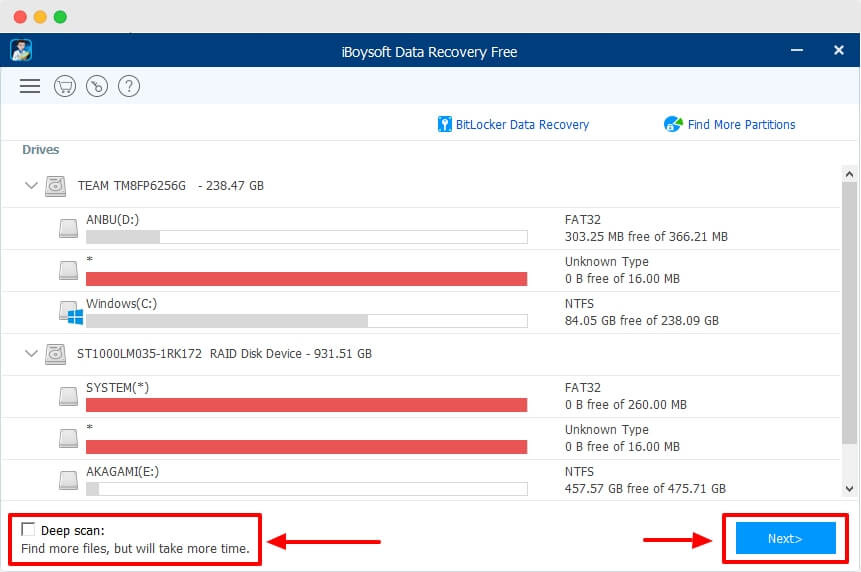
Task: Click the ST1000LM035 RAID disk icon
Action: [x=55, y=354]
